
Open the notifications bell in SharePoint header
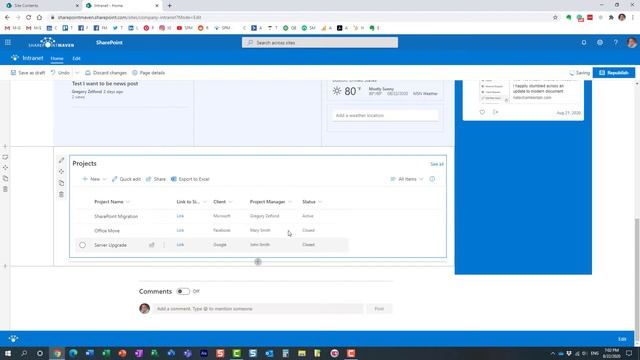(x=584, y=42)
